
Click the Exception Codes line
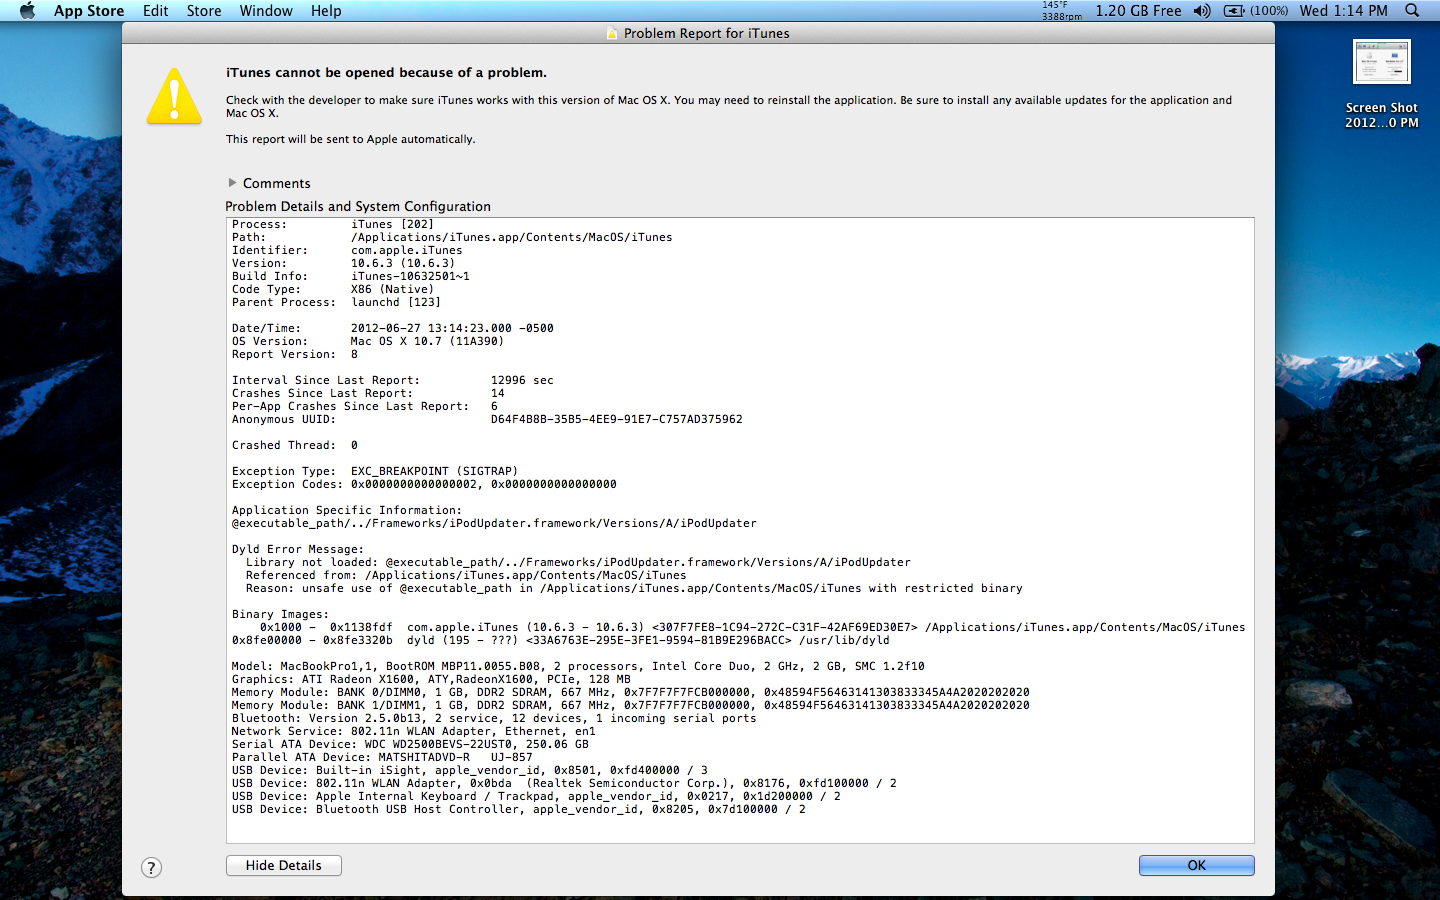(424, 485)
